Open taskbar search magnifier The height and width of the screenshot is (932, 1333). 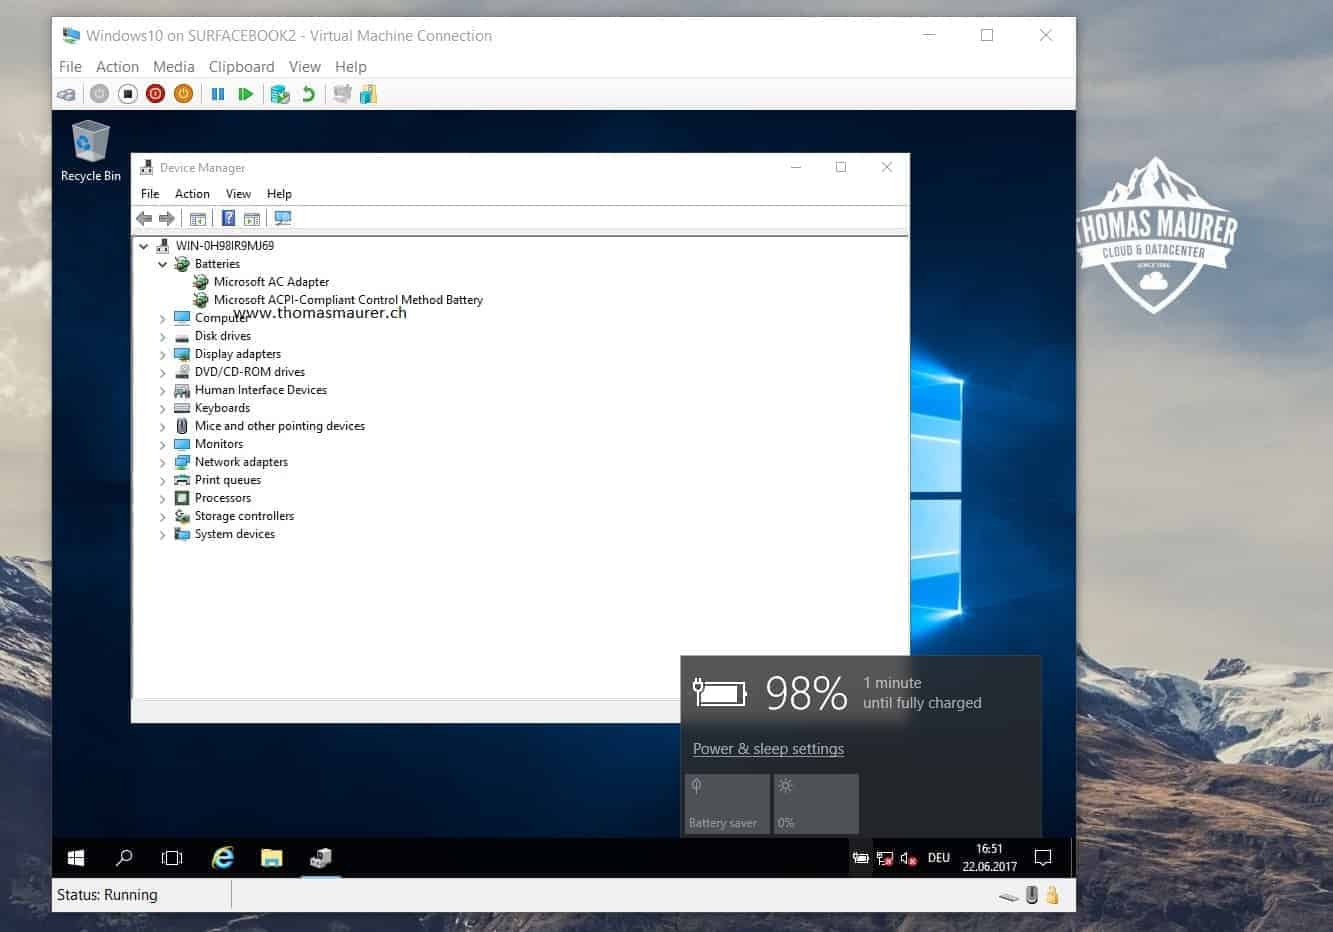124,858
